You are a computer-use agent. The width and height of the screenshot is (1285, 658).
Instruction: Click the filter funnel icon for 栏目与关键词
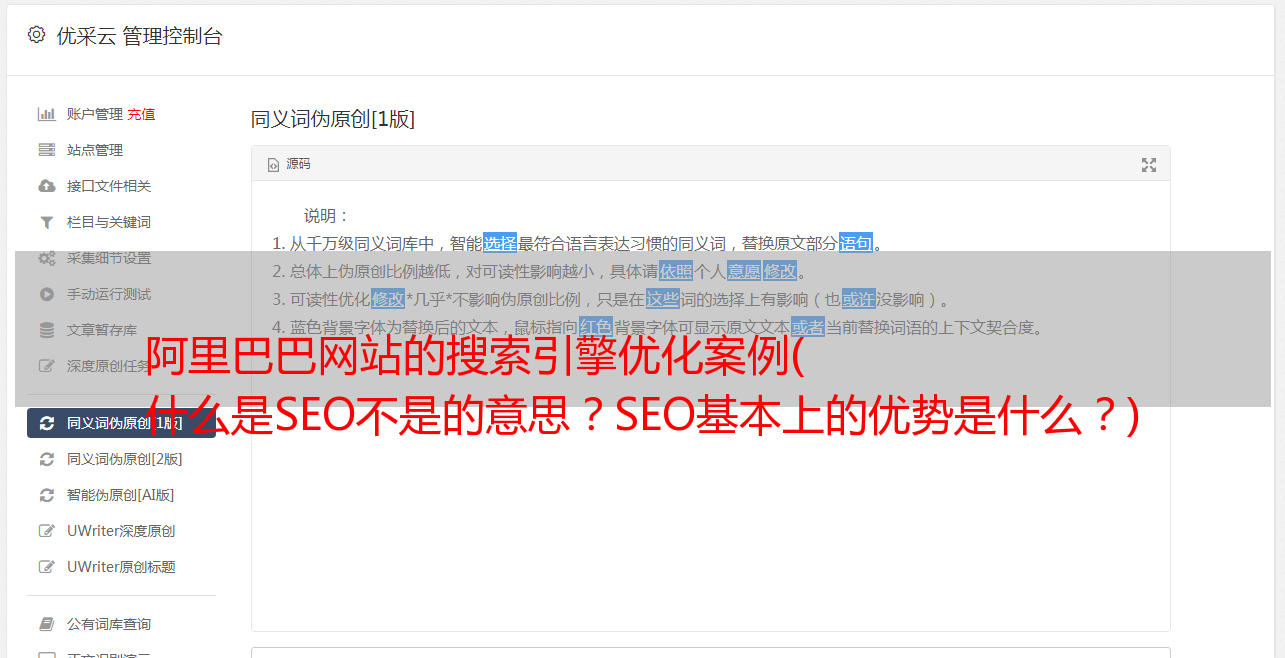tap(46, 222)
